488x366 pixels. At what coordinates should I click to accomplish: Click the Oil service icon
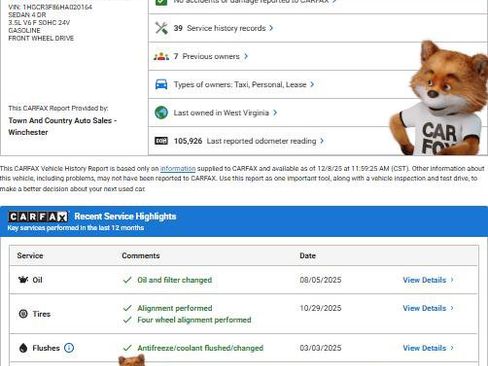pyautogui.click(x=23, y=280)
